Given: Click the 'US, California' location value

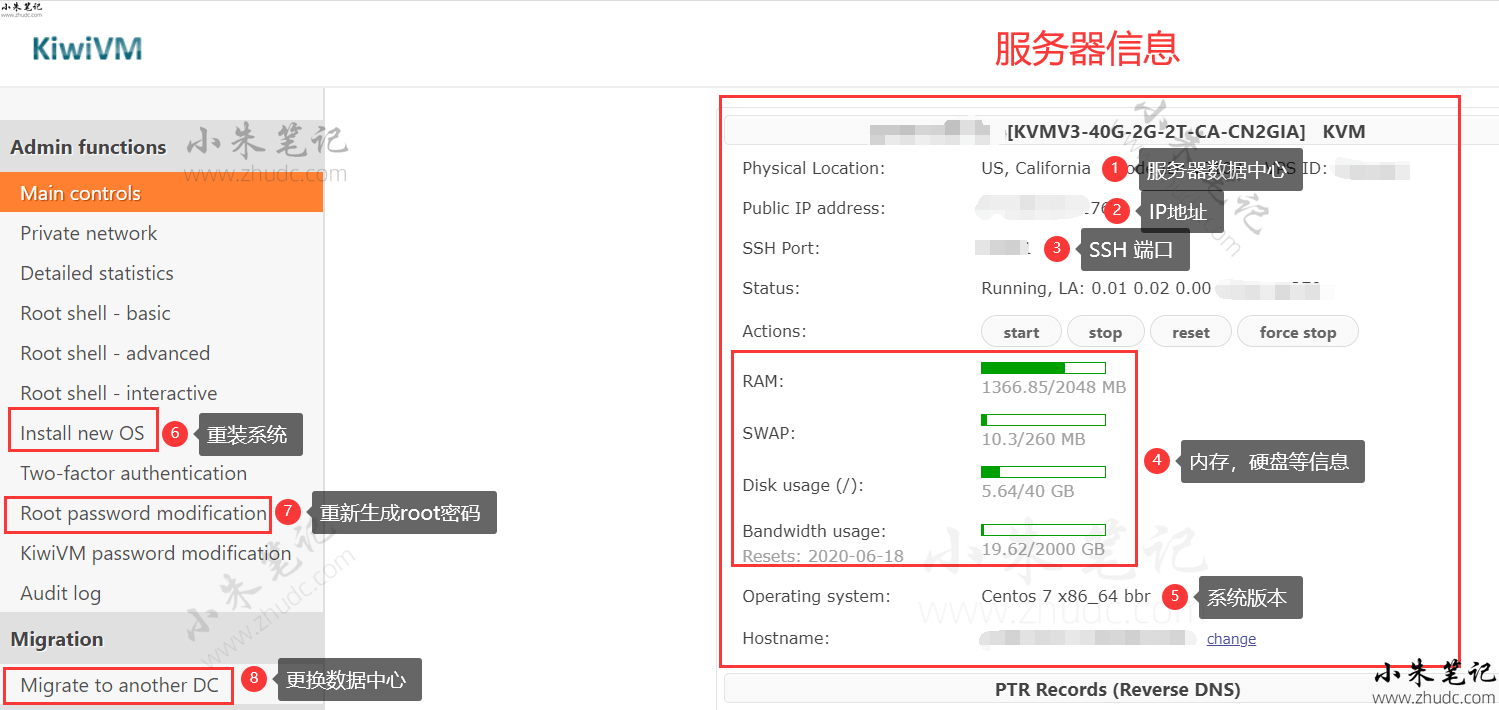Looking at the screenshot, I should [x=1036, y=168].
